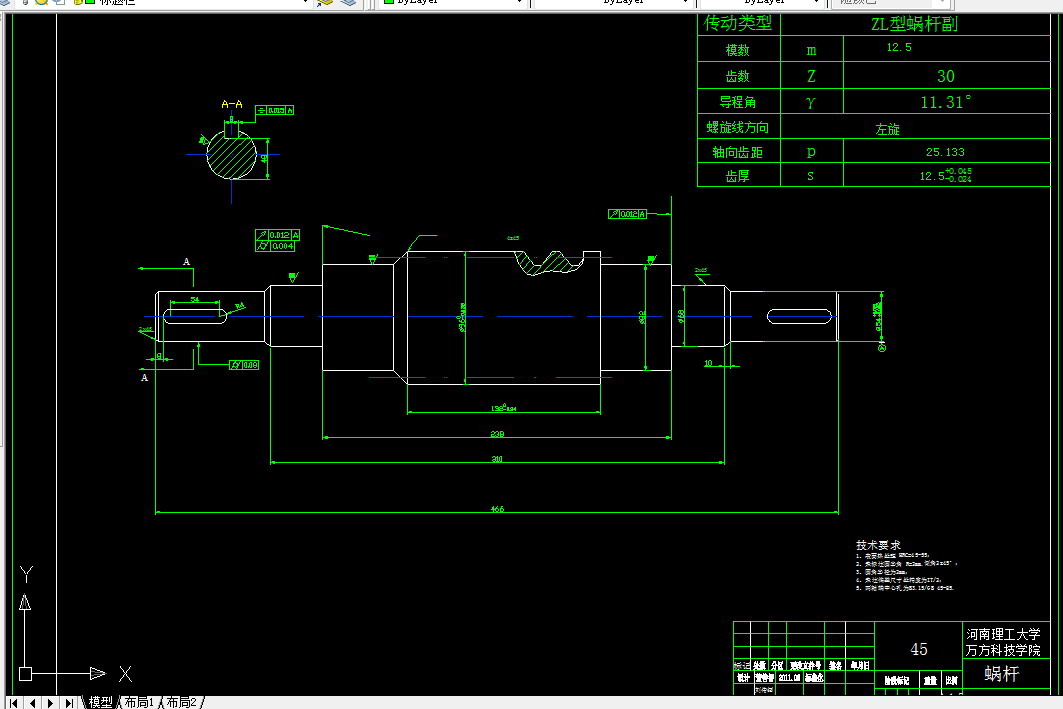Image resolution: width=1063 pixels, height=709 pixels.
Task: Jump to last layout tab arrow
Action: click(70, 703)
